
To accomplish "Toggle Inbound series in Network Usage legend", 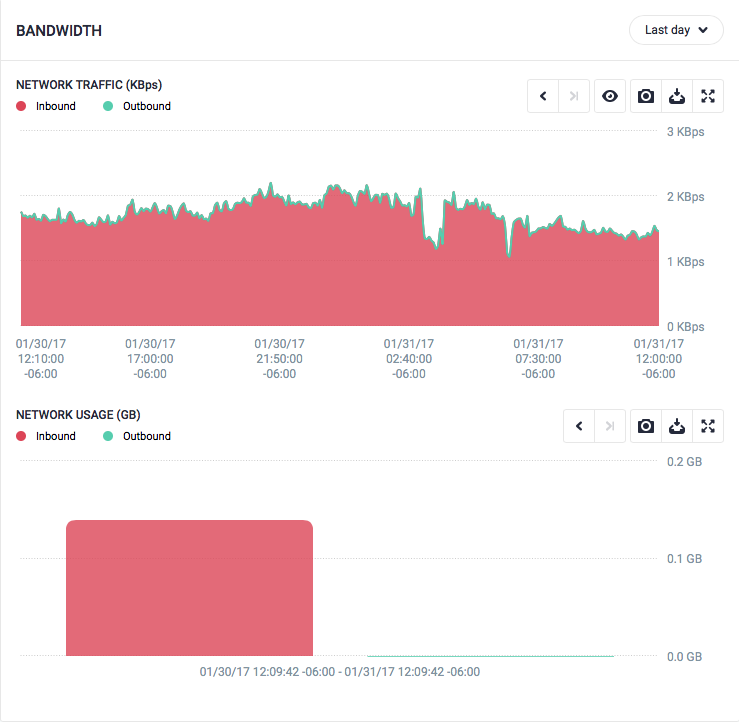I will (46, 436).
